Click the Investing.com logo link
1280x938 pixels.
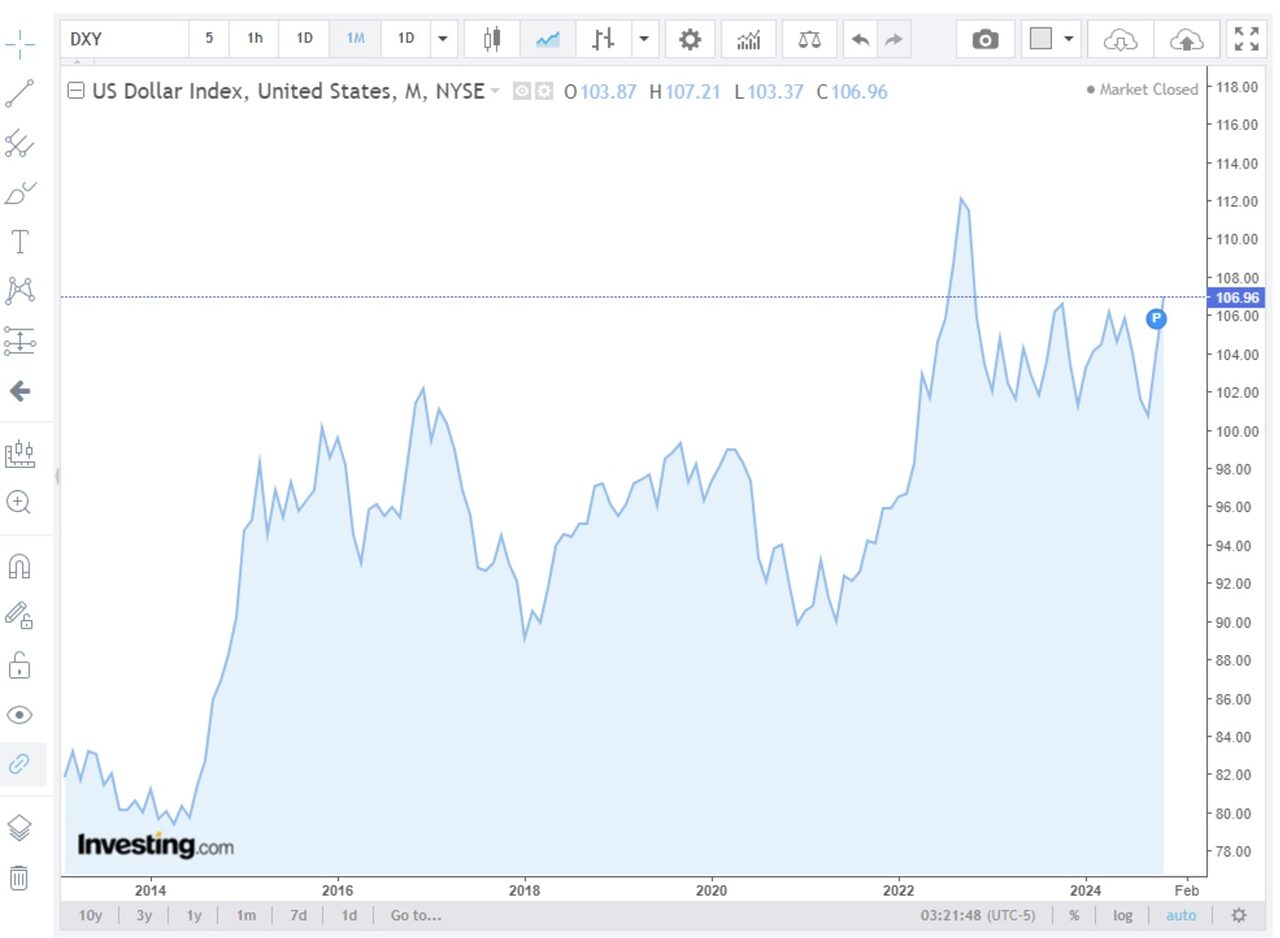pos(155,845)
